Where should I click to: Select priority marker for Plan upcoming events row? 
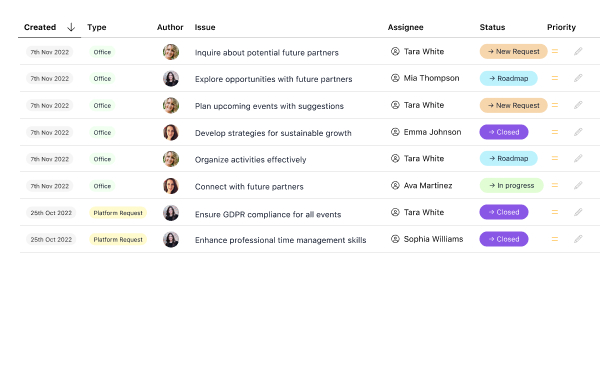click(x=554, y=105)
